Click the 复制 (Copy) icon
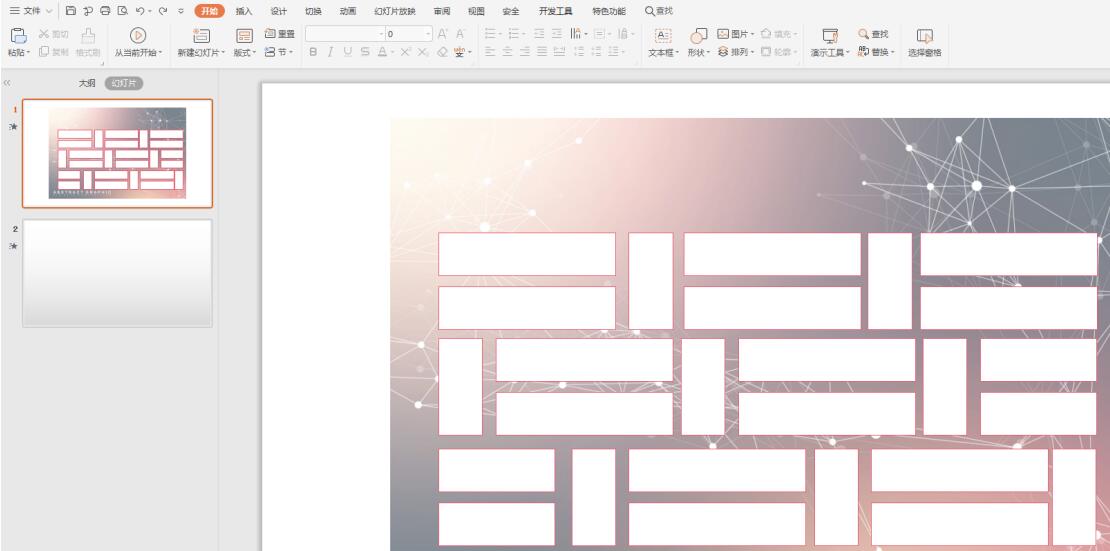The width and height of the screenshot is (1110, 551). pos(43,52)
